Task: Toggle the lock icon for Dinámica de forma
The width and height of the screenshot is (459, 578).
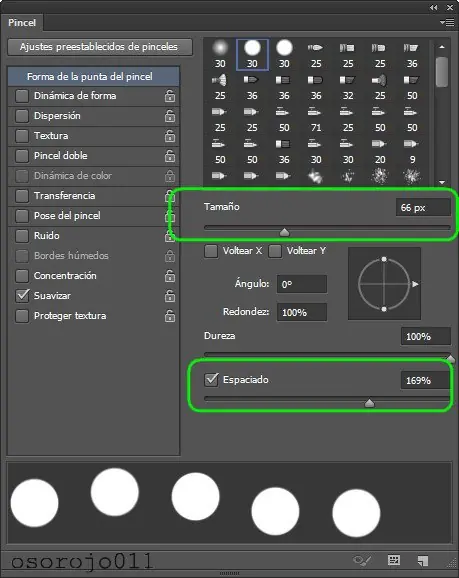Action: point(170,96)
